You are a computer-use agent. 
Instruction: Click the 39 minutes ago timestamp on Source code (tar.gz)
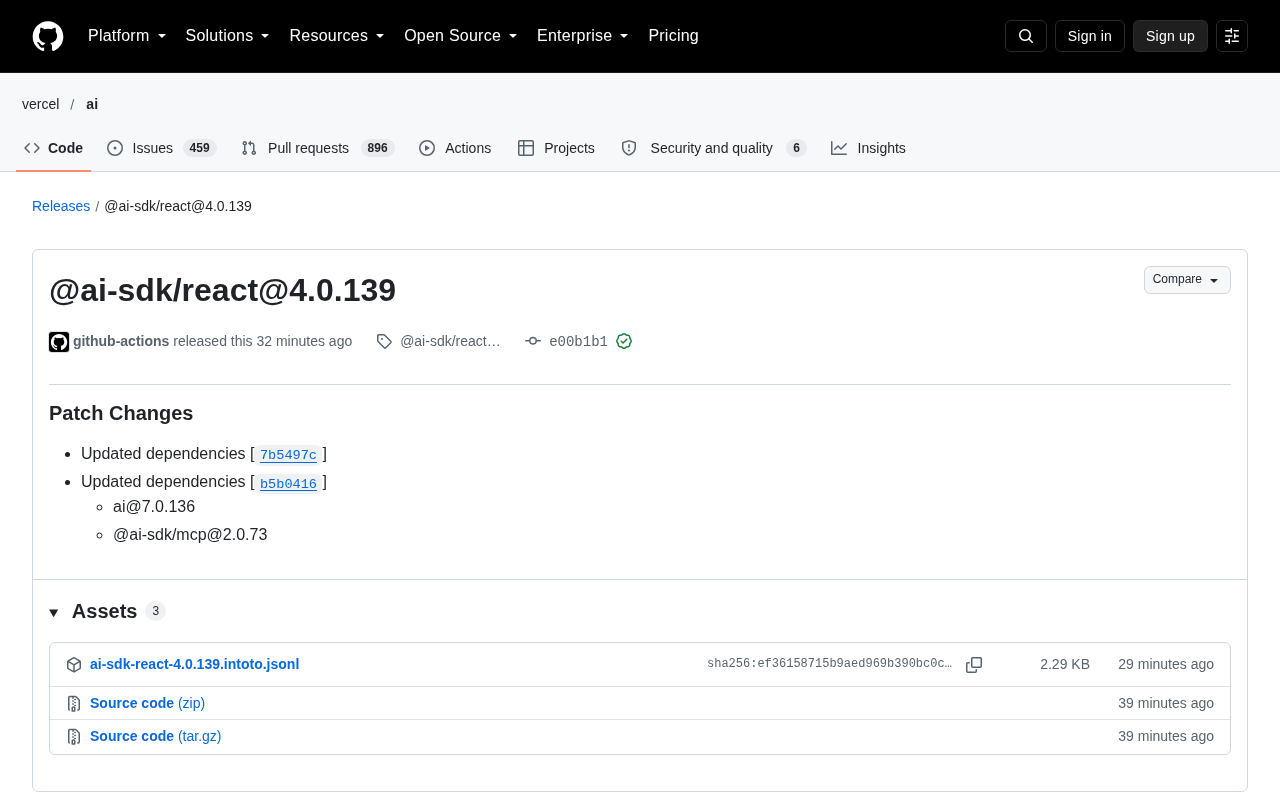[1166, 736]
